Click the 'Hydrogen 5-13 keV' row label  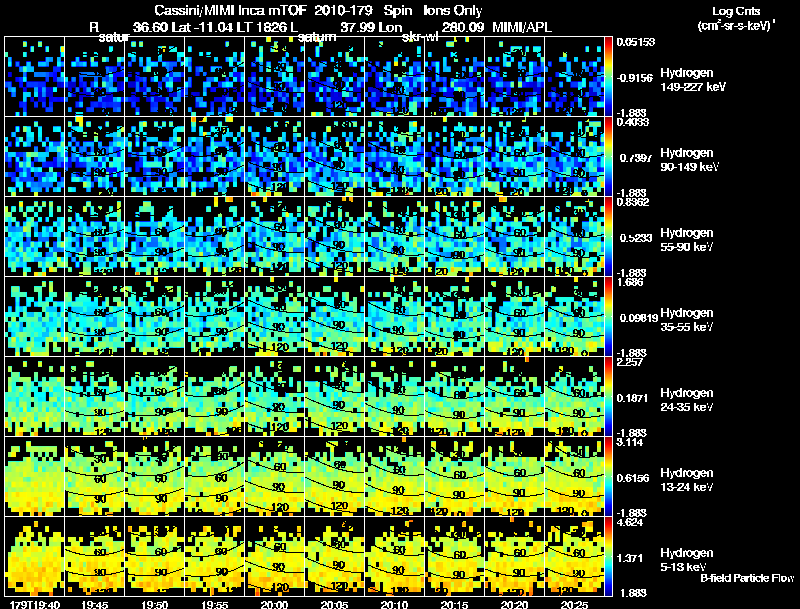point(687,560)
